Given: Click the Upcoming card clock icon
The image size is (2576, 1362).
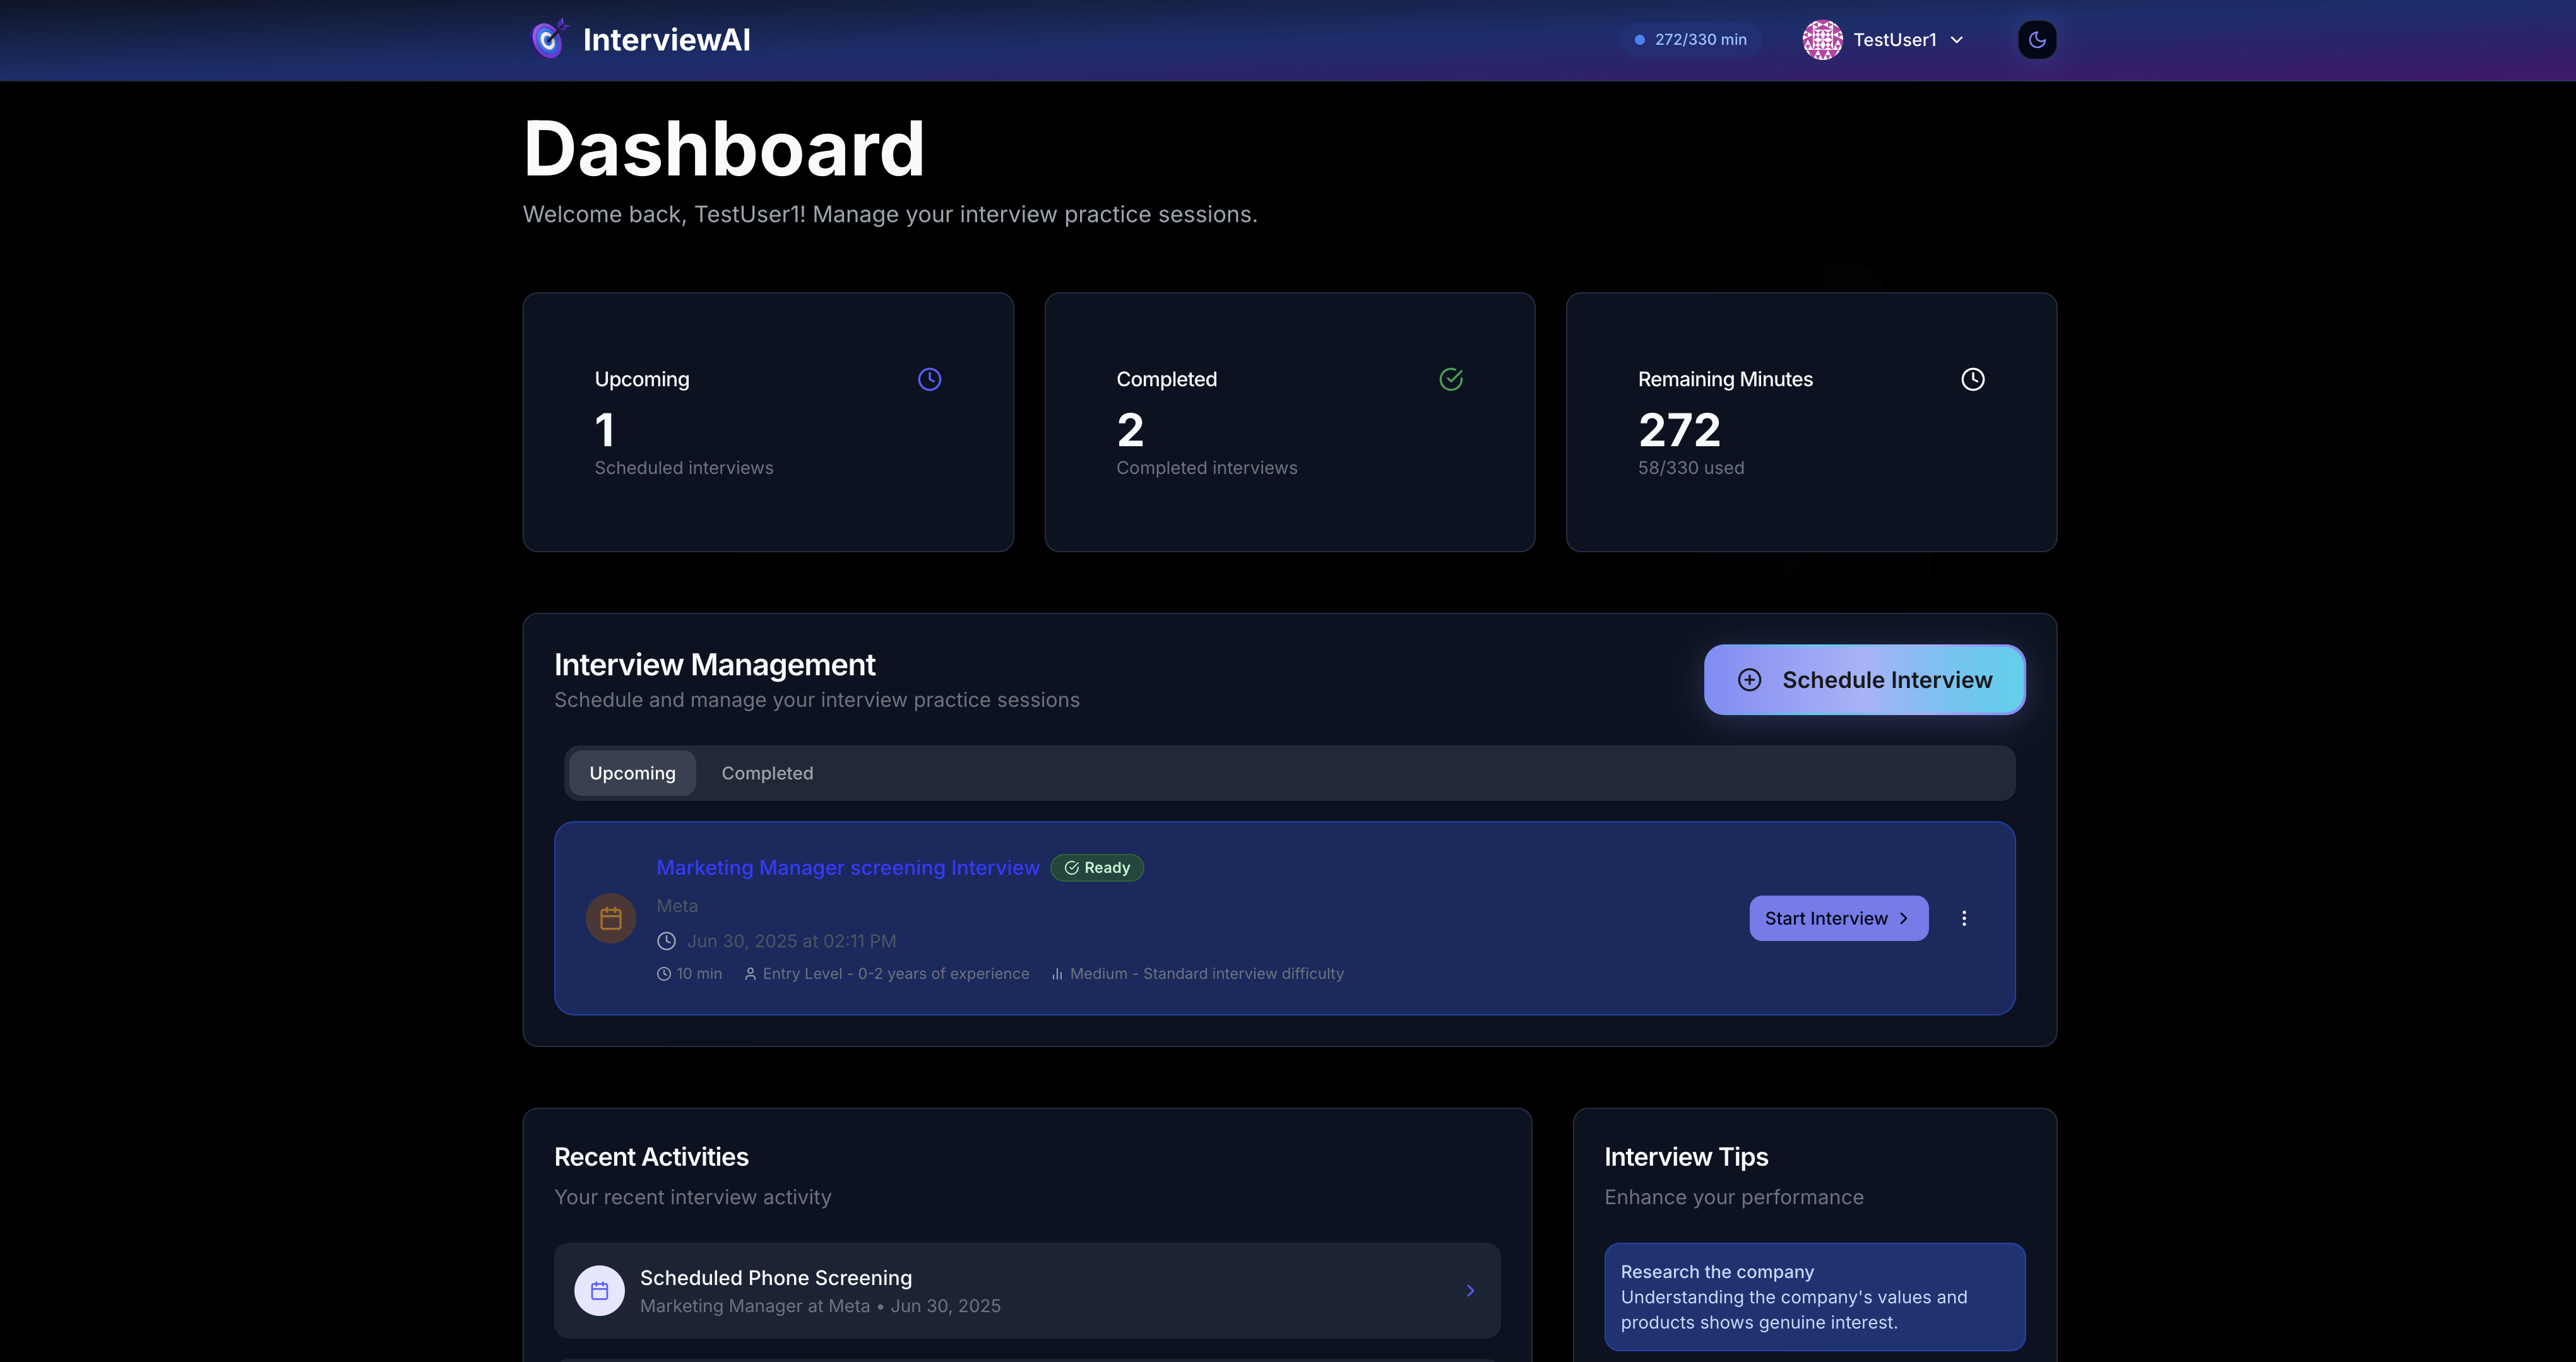Looking at the screenshot, I should click(929, 379).
